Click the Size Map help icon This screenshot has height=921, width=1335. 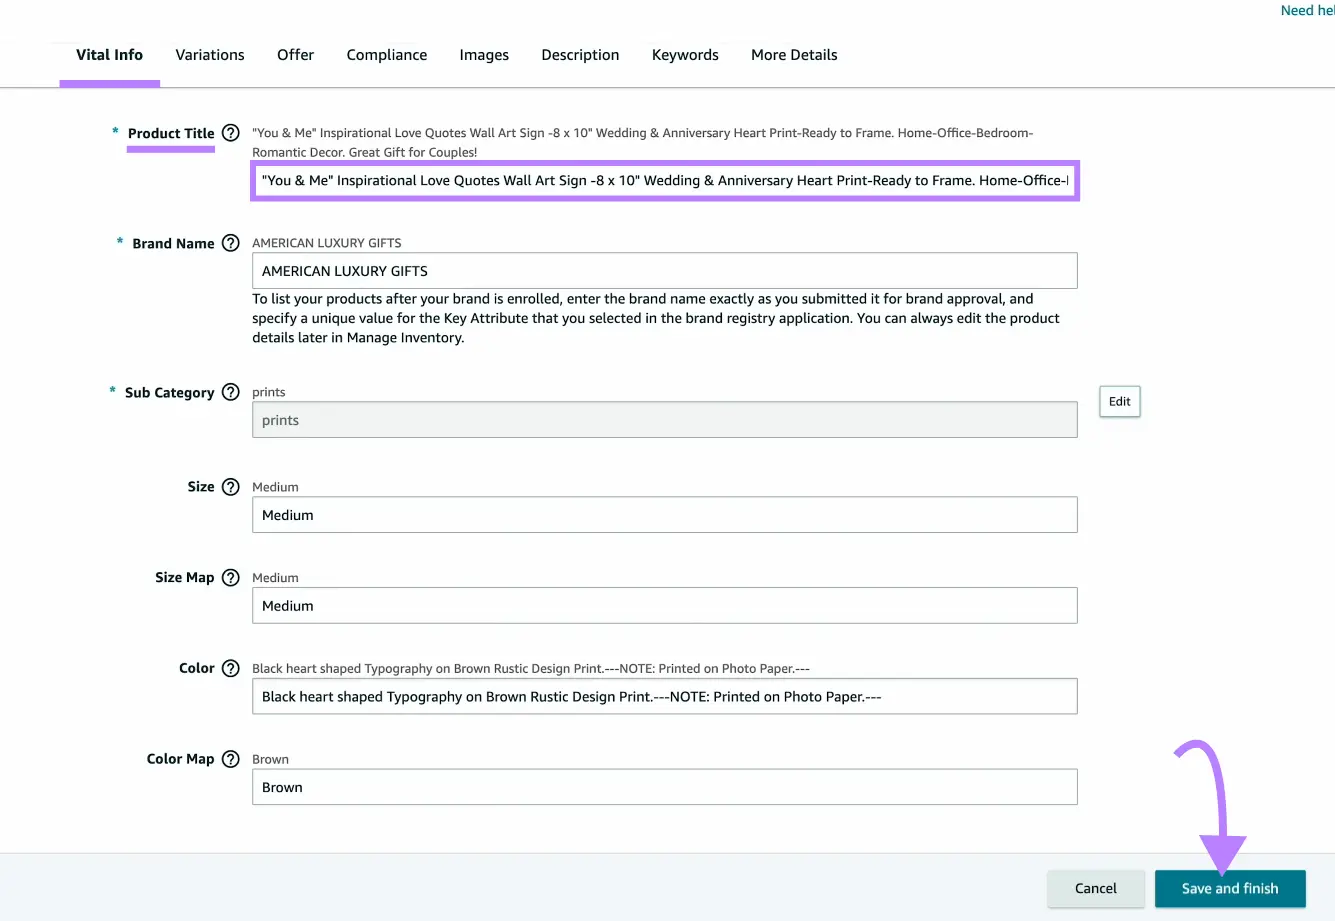click(231, 577)
